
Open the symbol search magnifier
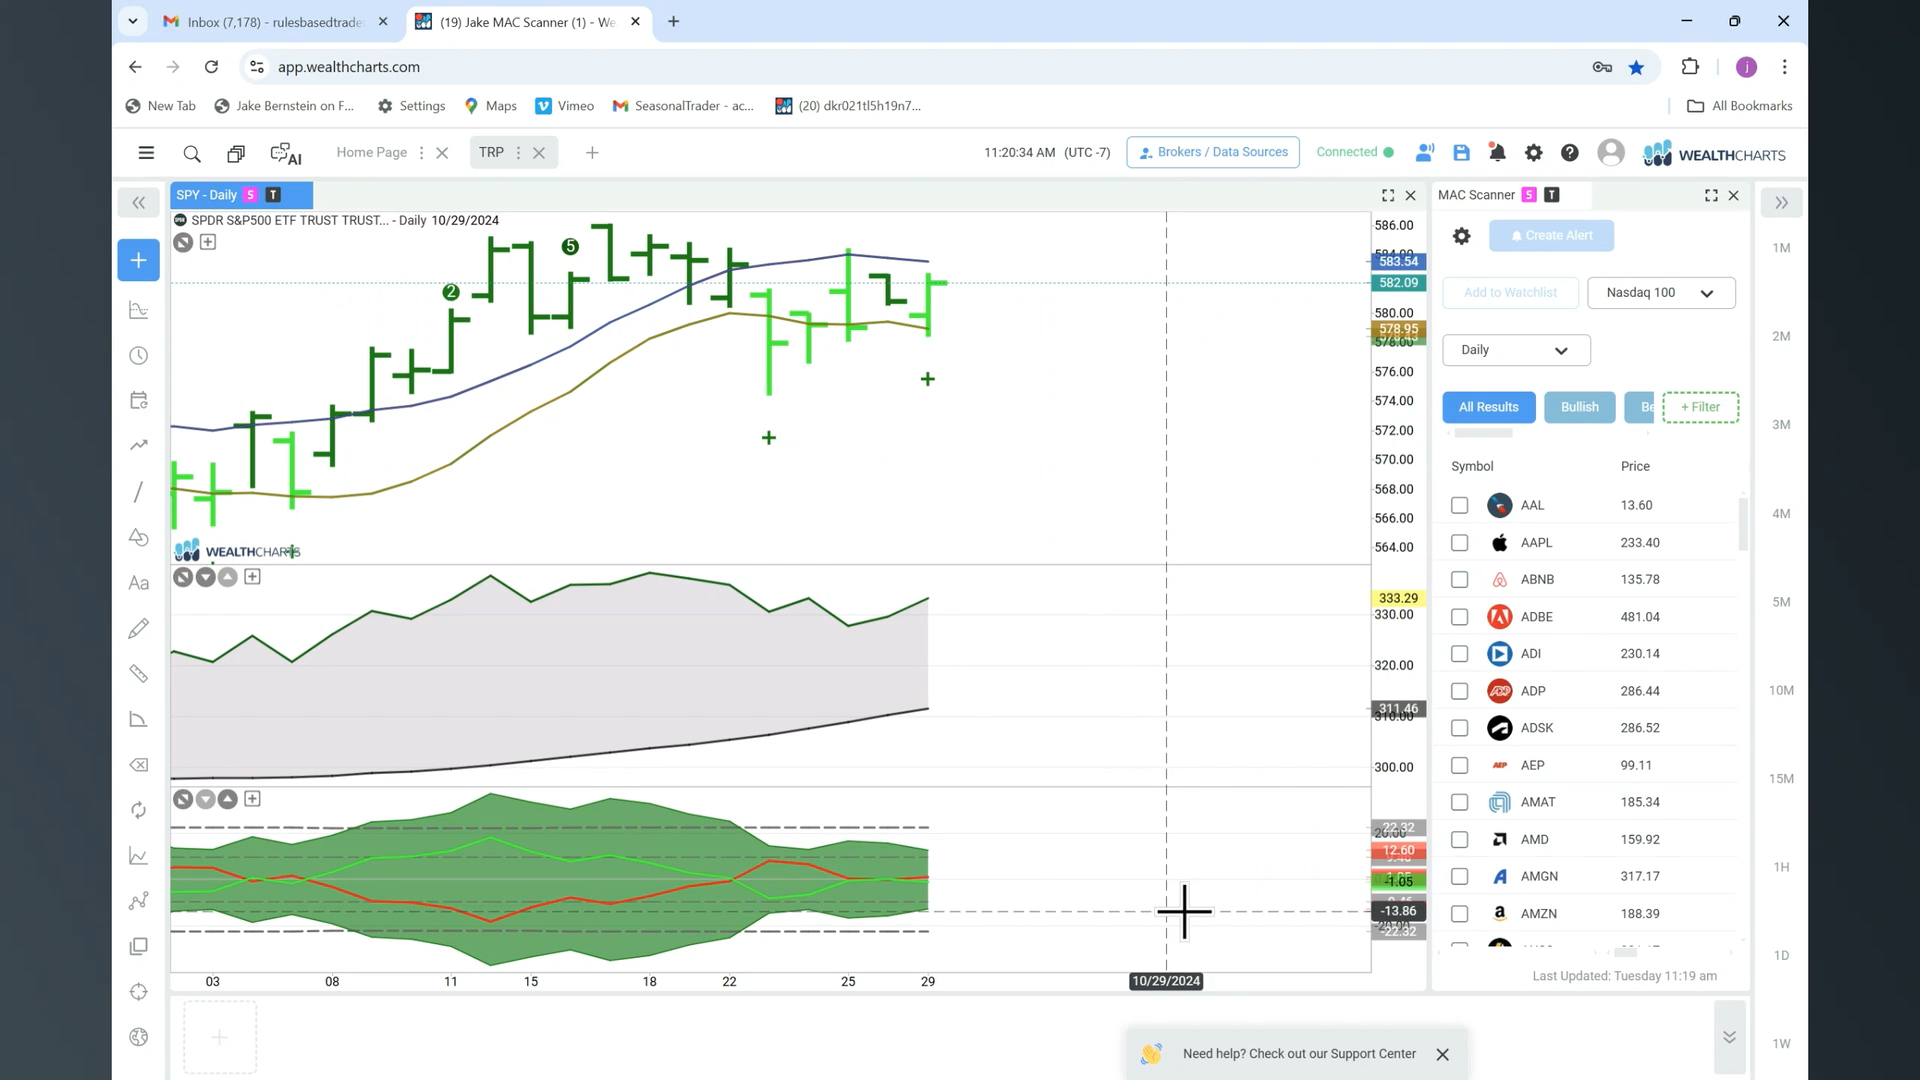pyautogui.click(x=192, y=154)
